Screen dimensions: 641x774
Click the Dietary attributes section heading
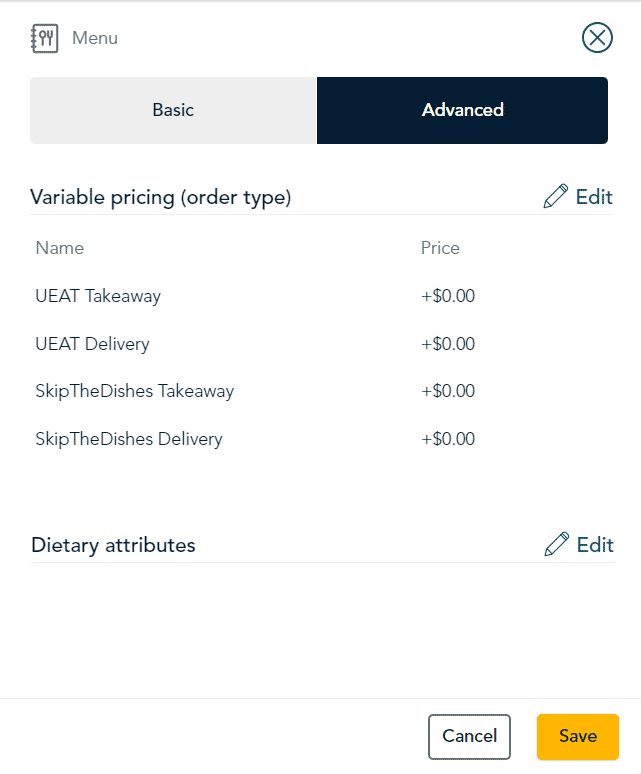(x=113, y=545)
